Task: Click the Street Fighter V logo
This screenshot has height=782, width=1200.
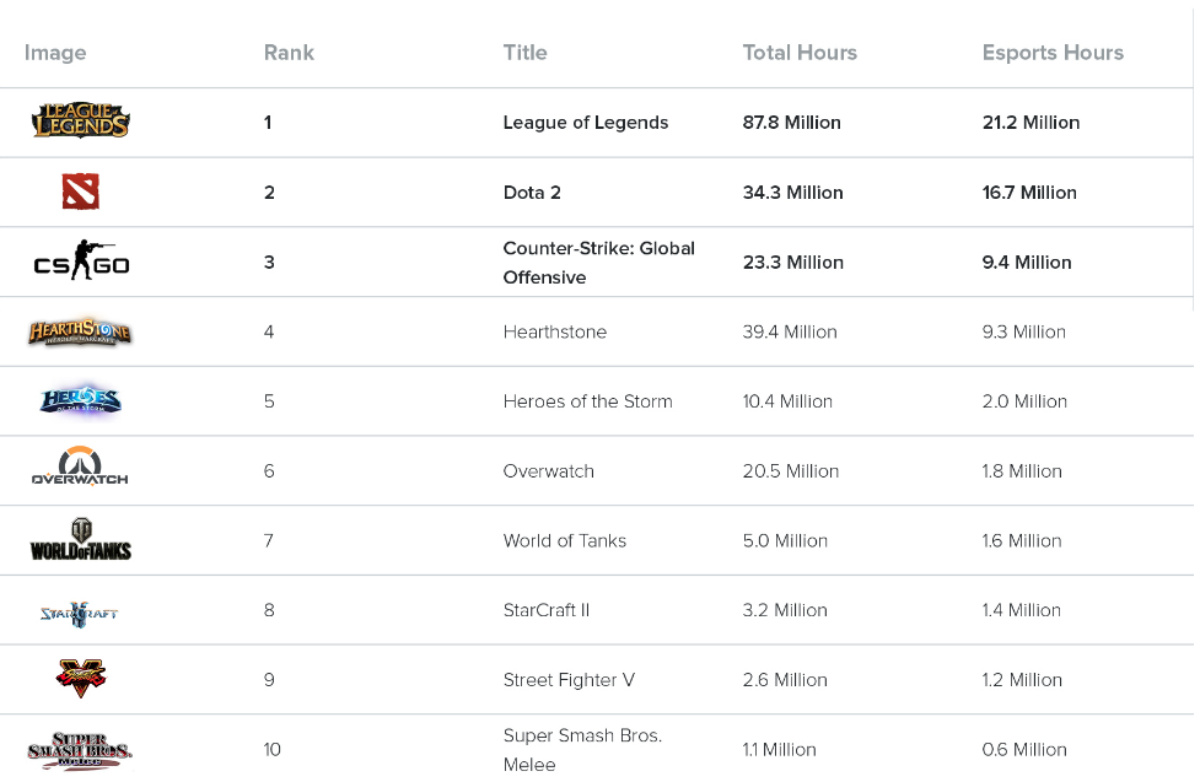Action: [80, 680]
